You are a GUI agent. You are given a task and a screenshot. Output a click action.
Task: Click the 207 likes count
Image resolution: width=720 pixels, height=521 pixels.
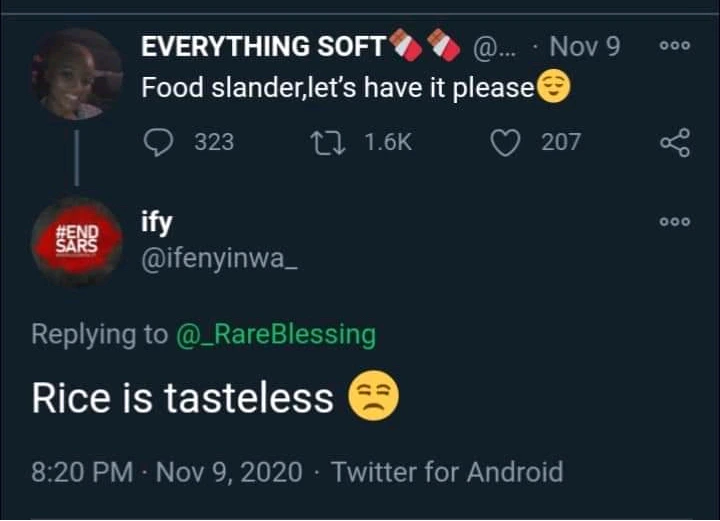click(x=560, y=143)
